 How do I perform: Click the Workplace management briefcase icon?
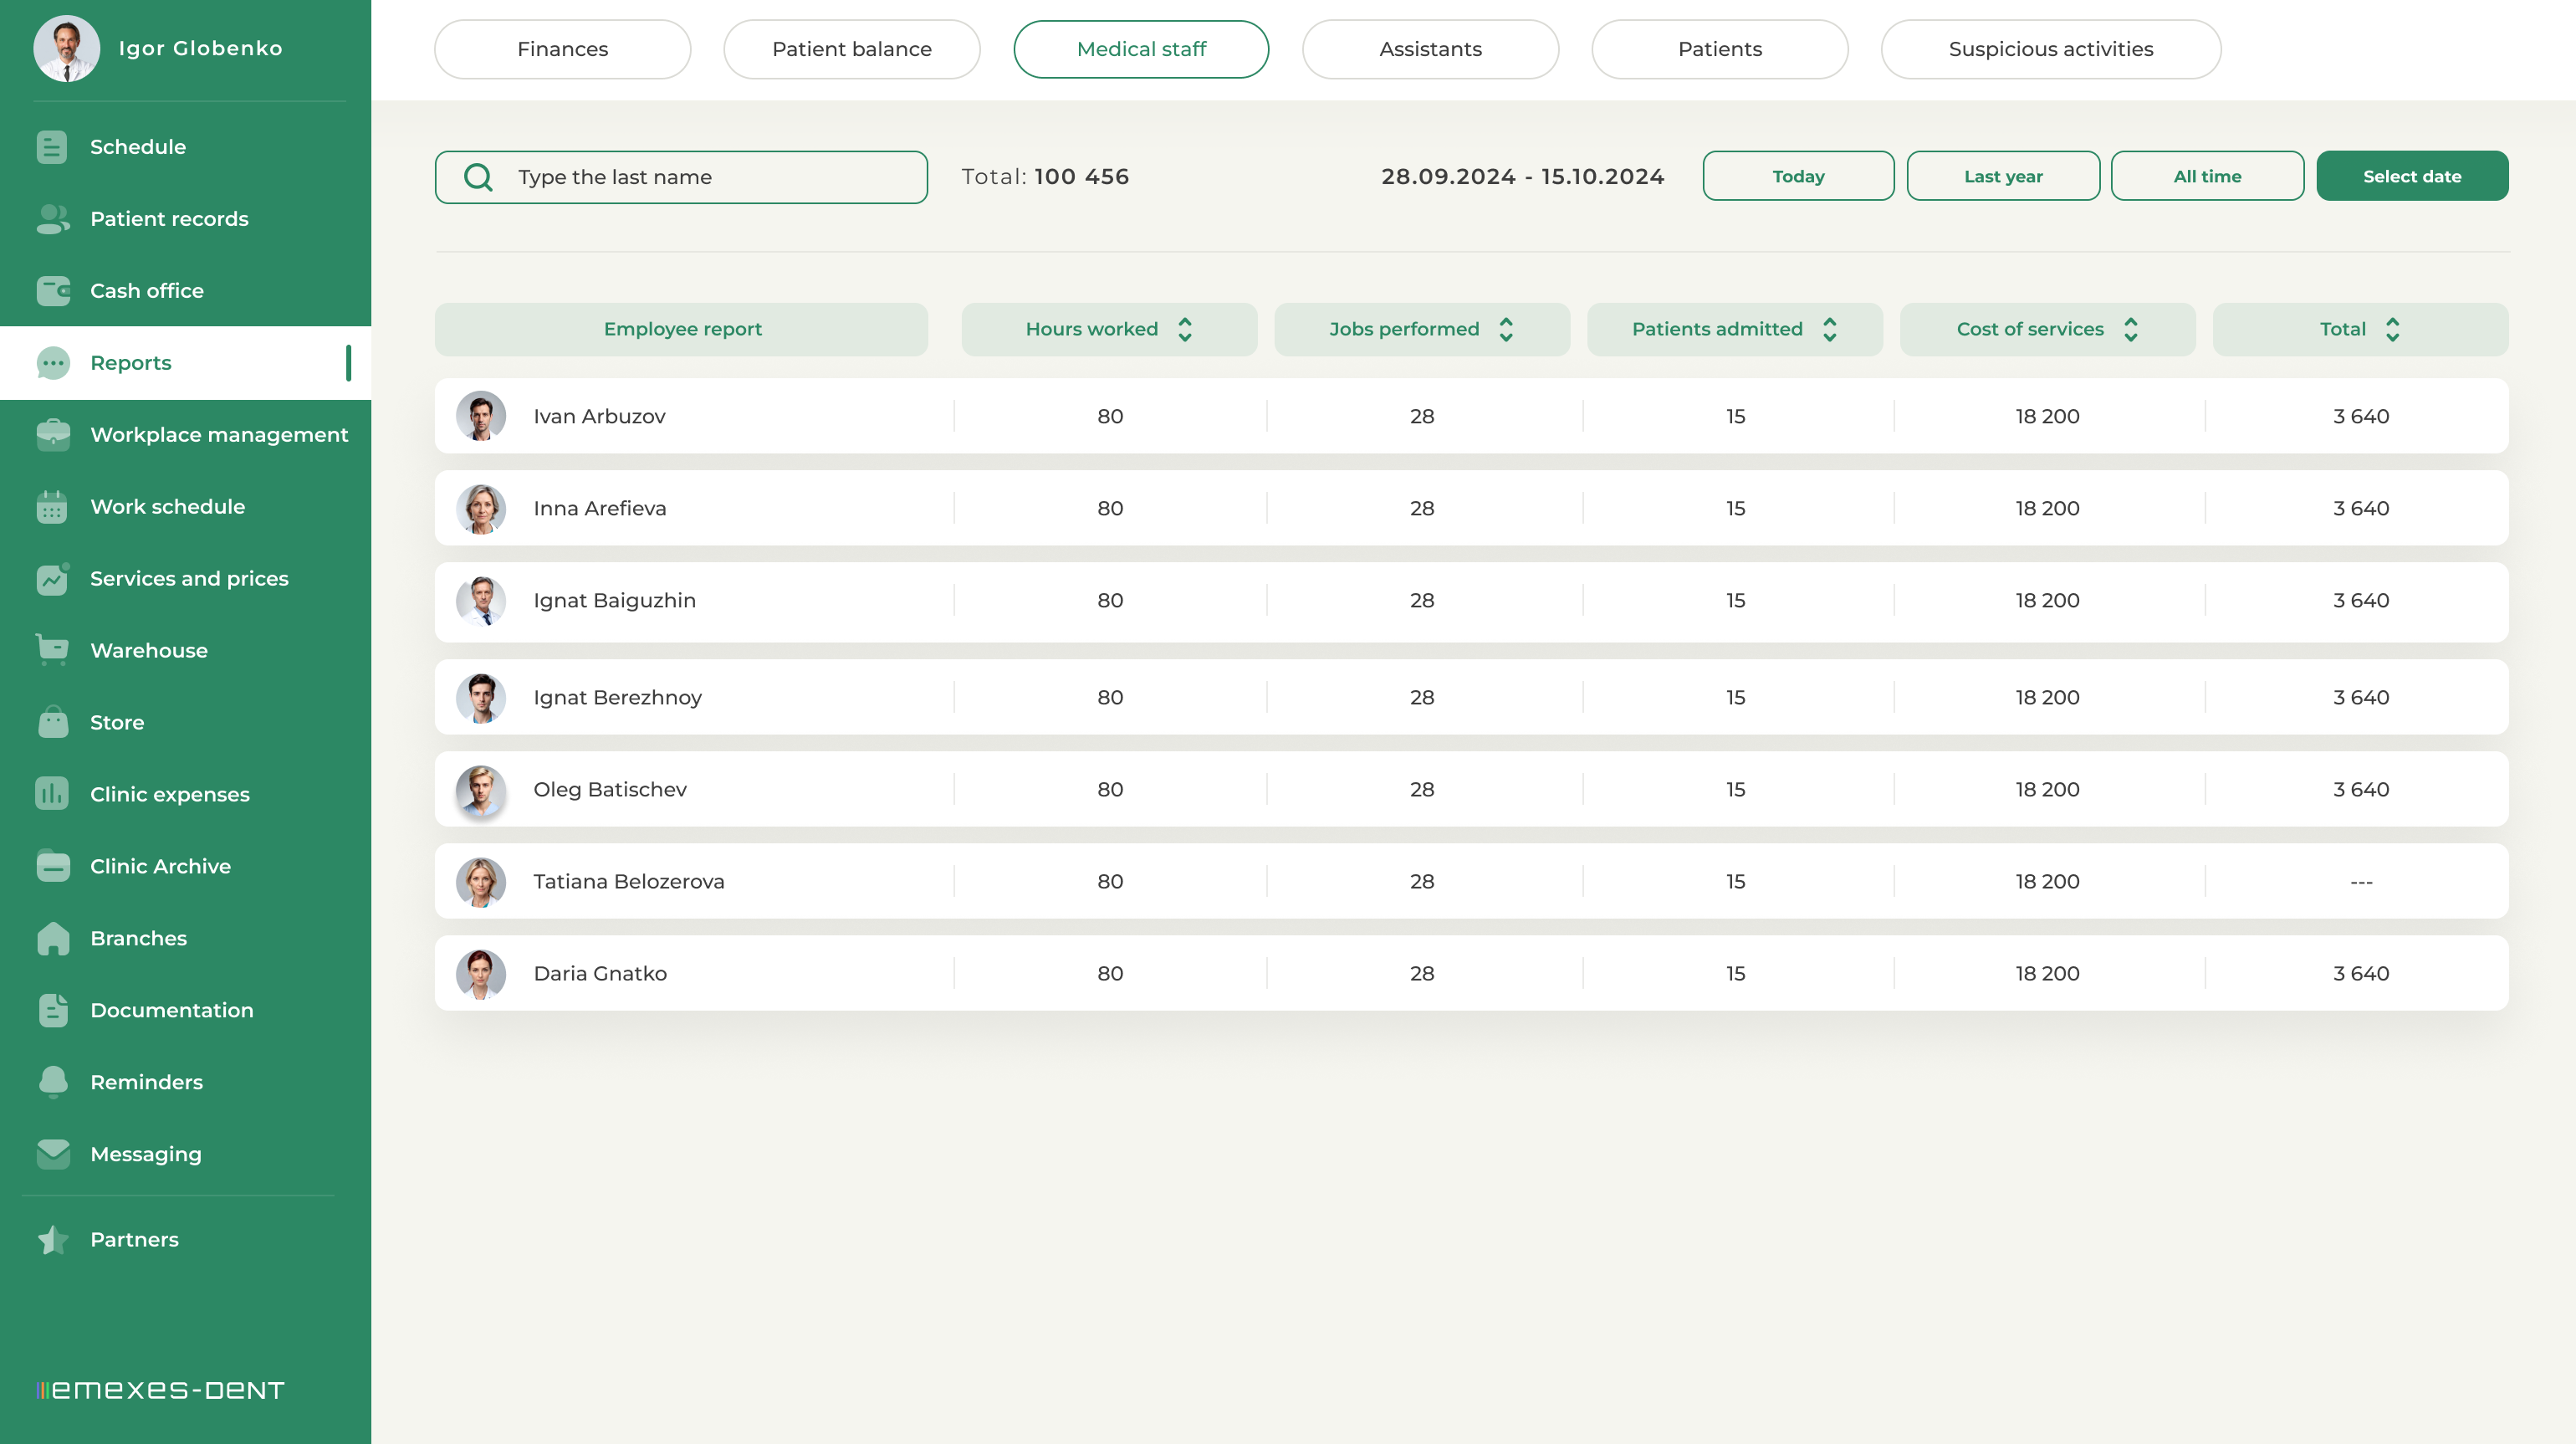coord(52,435)
